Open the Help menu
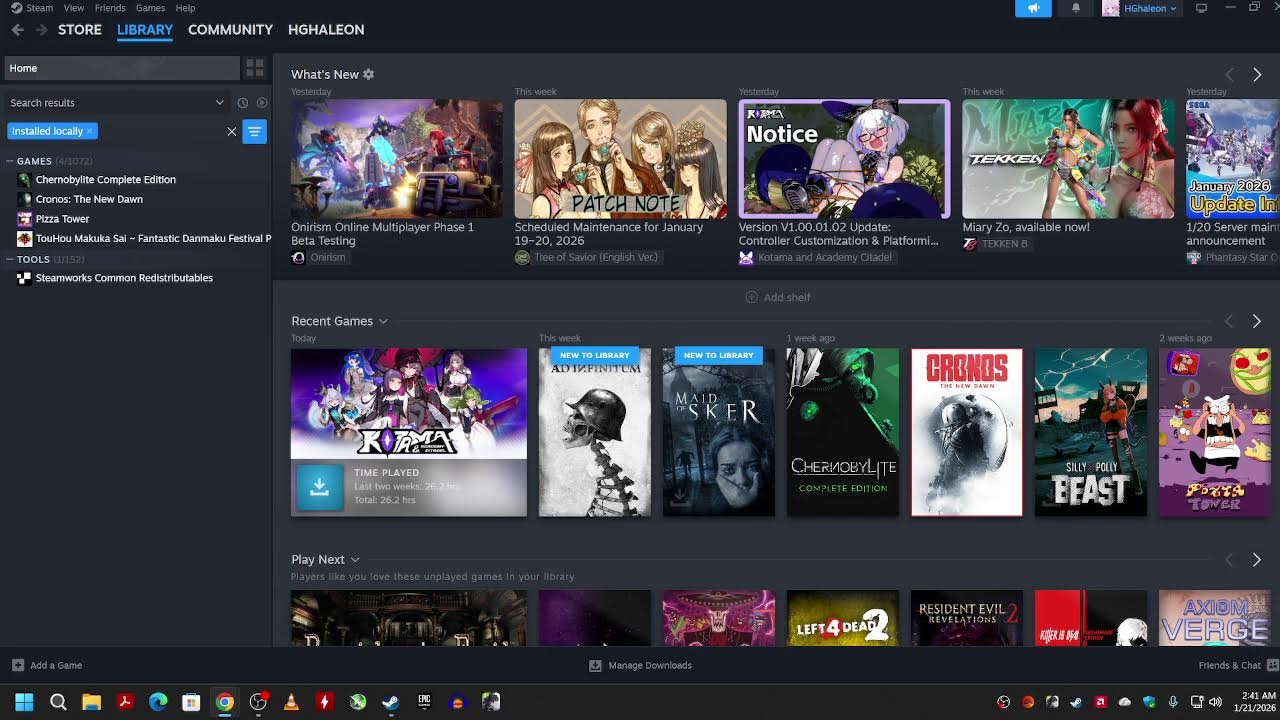This screenshot has width=1280, height=720. pyautogui.click(x=185, y=8)
